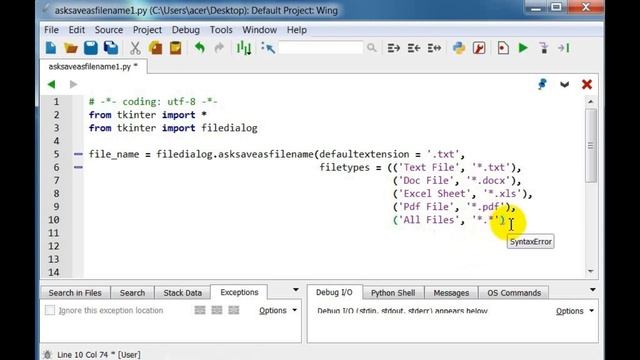Image resolution: width=640 pixels, height=360 pixels.
Task: Switch to the Search tab
Action: pos(132,293)
